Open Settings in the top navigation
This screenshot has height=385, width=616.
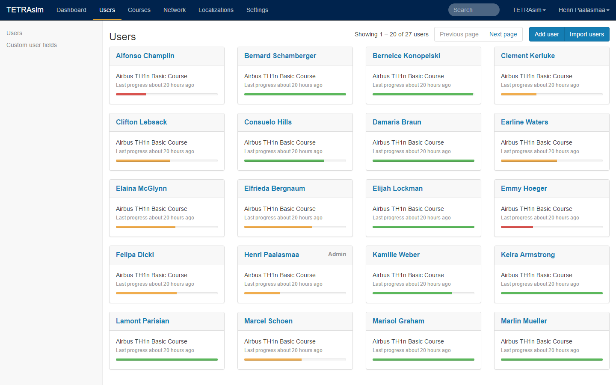(x=257, y=10)
